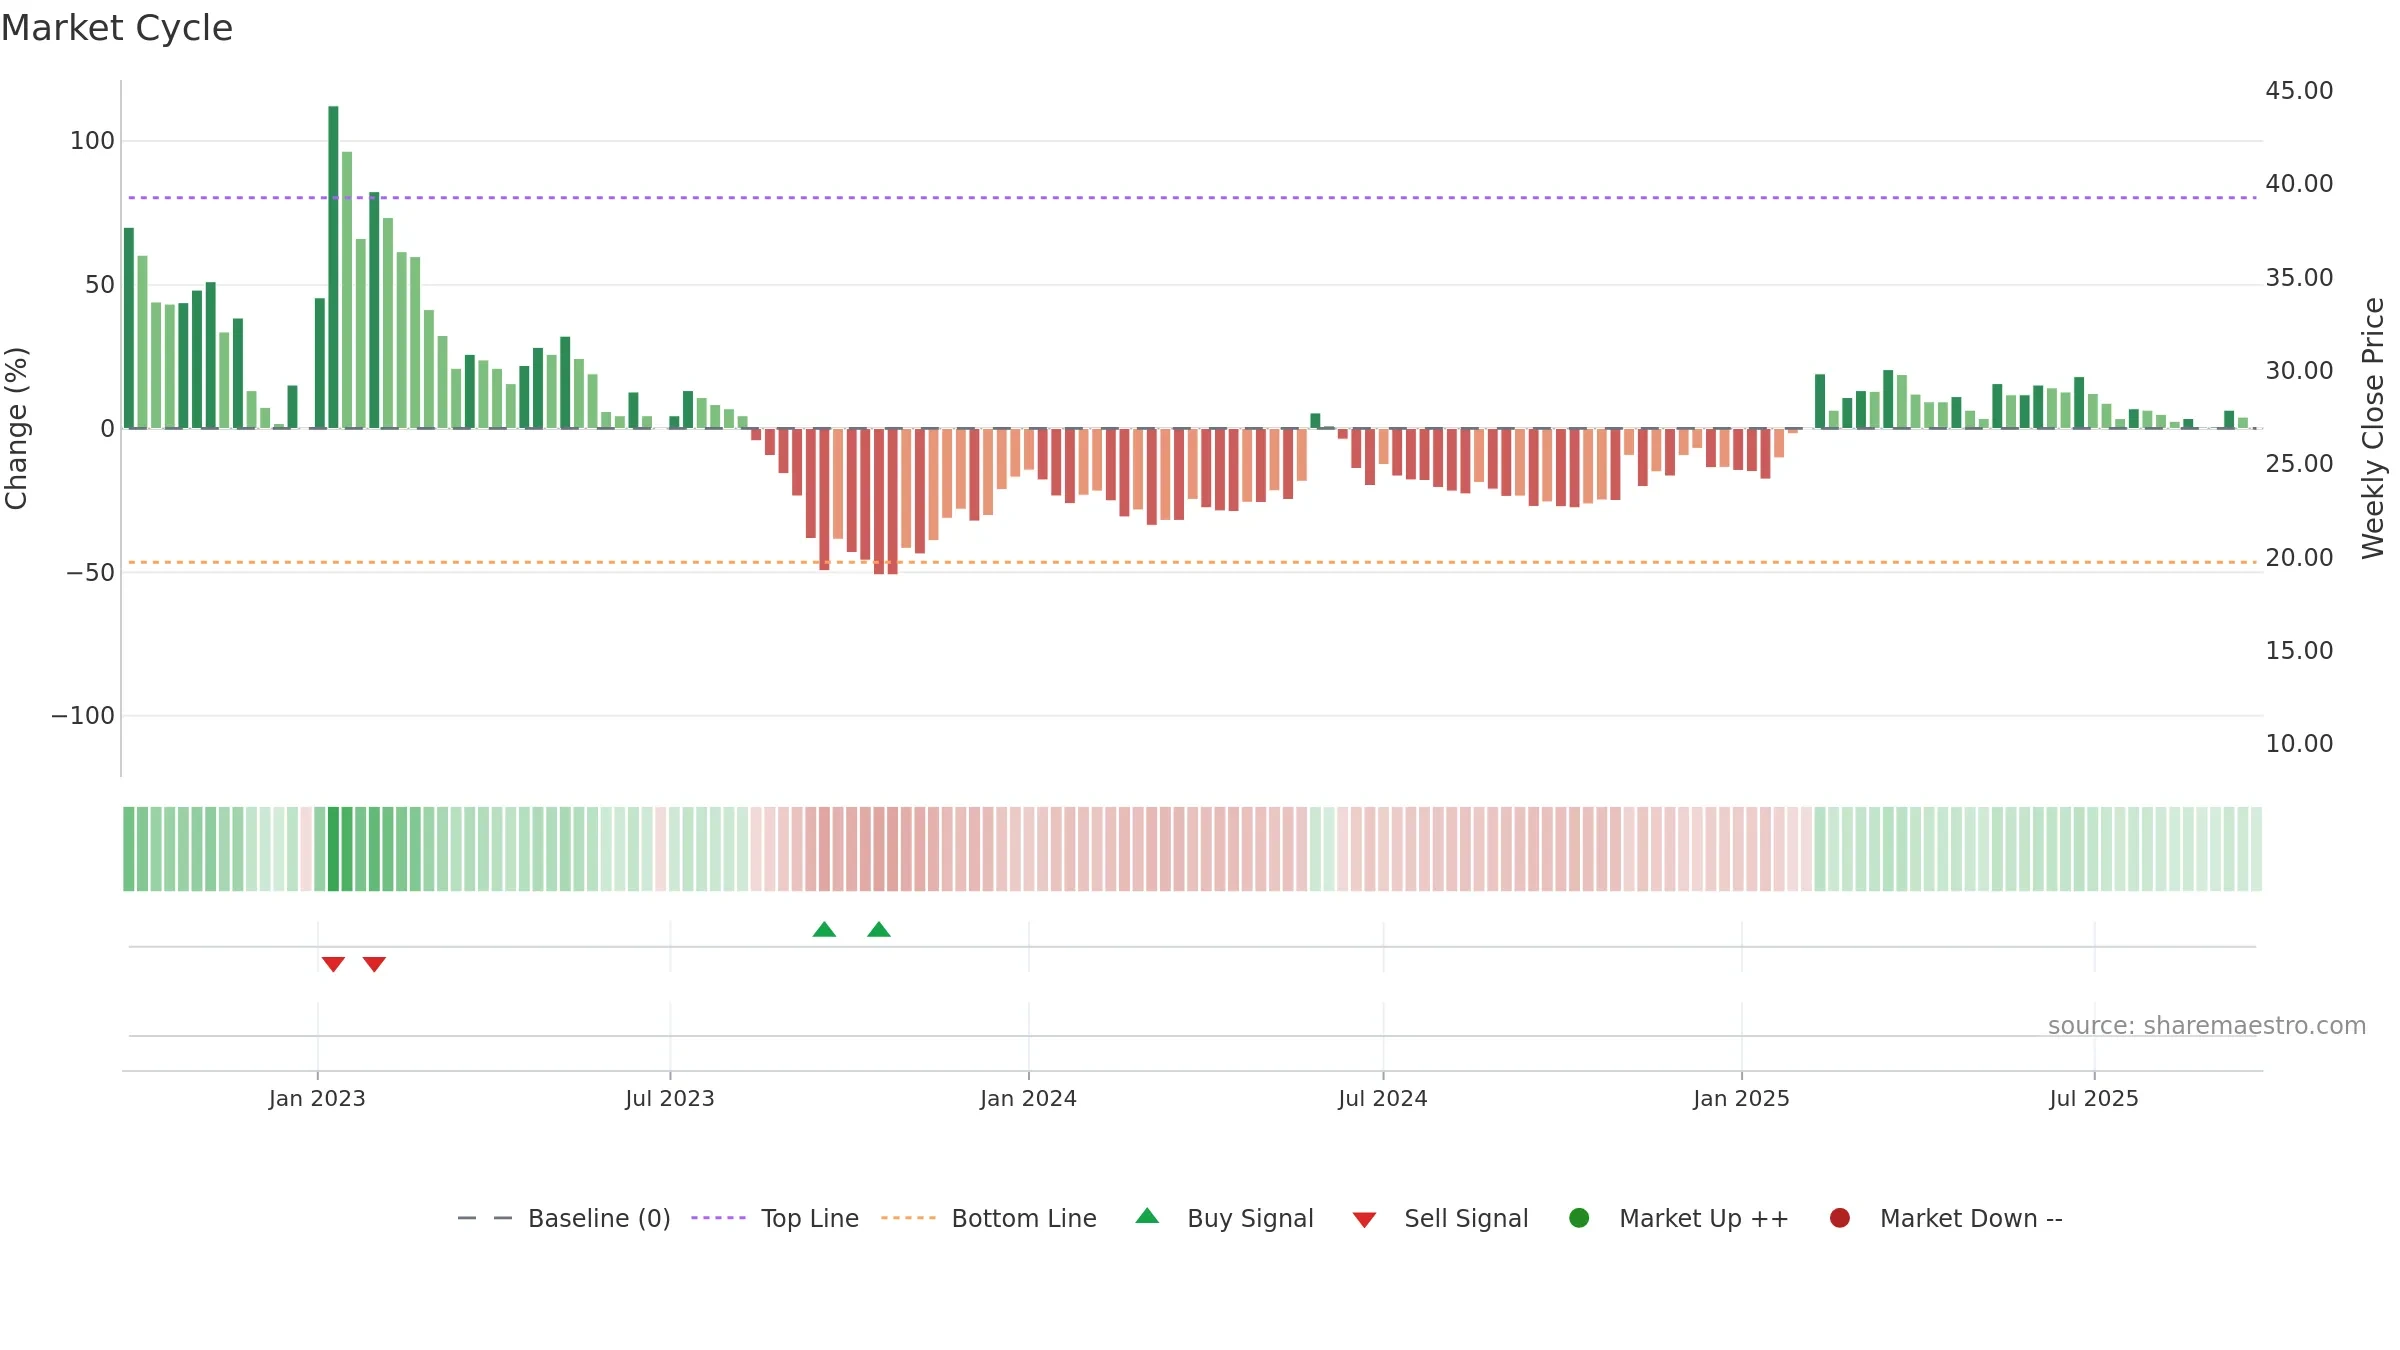2400x1350 pixels.
Task: Click the Change (%) axis title
Action: point(17,428)
